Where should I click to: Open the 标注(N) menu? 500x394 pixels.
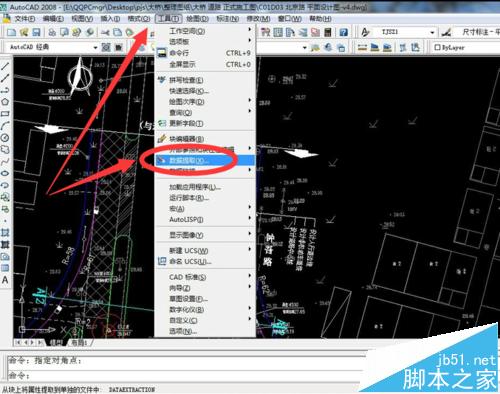[x=228, y=19]
